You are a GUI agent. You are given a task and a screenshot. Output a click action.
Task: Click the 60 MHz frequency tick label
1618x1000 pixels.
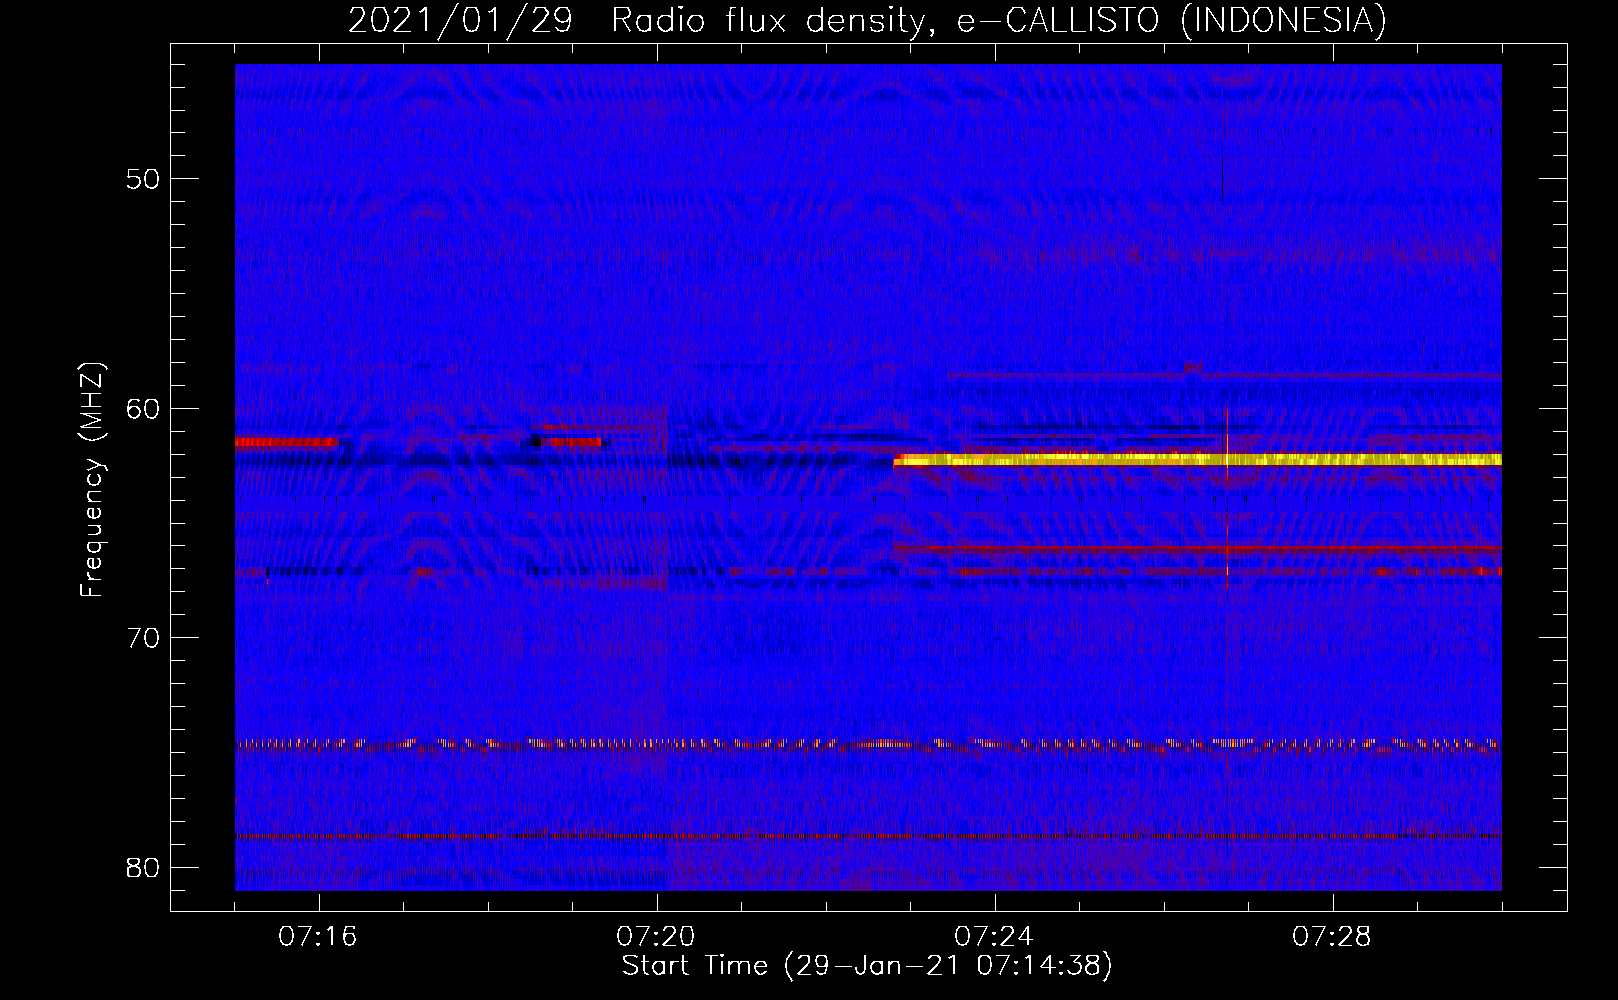(x=143, y=408)
